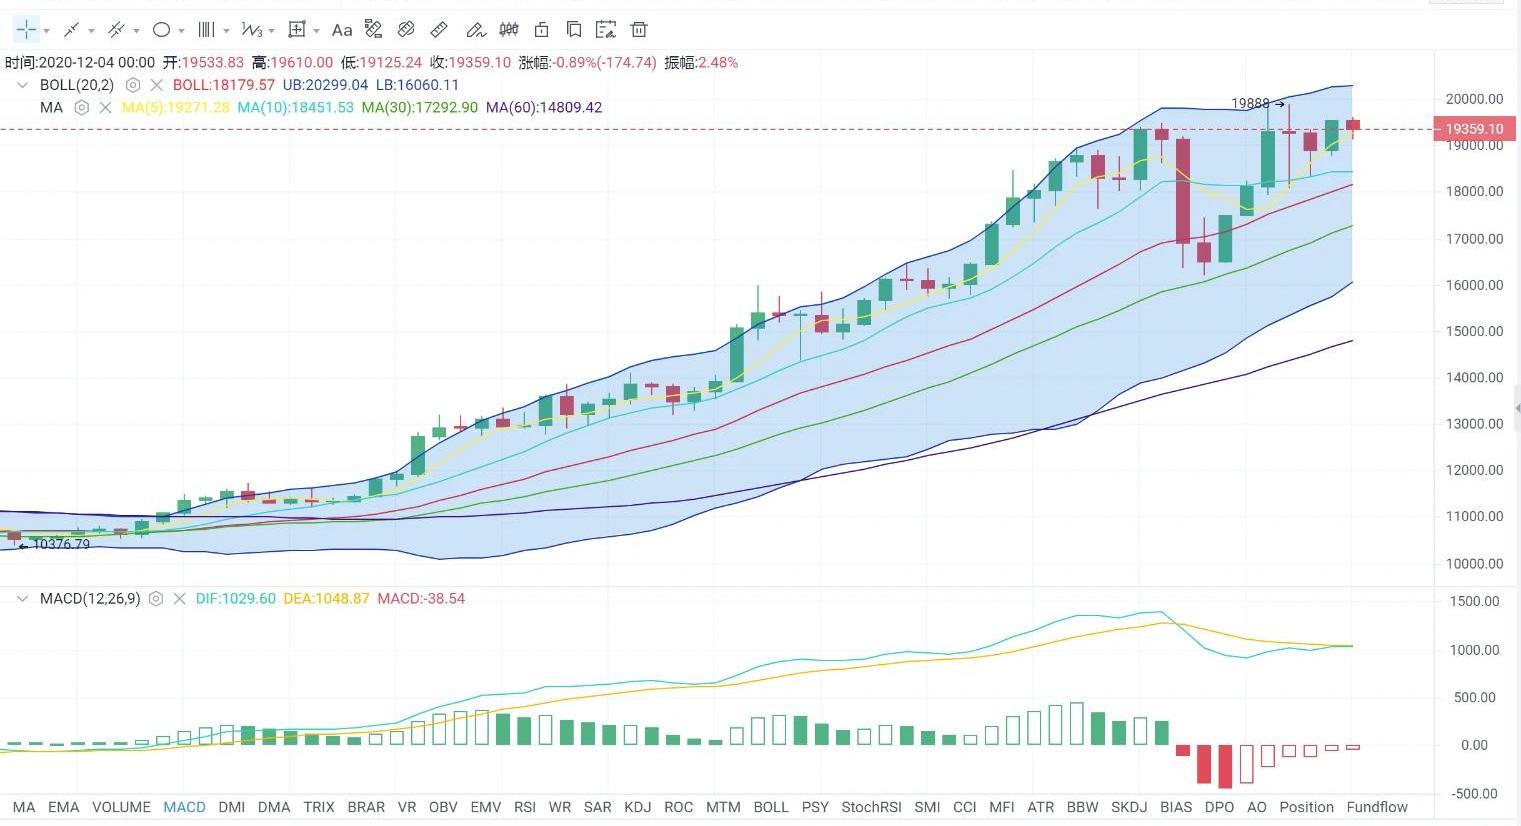1521x826 pixels.
Task: Select the ruler measurement tool
Action: [439, 30]
